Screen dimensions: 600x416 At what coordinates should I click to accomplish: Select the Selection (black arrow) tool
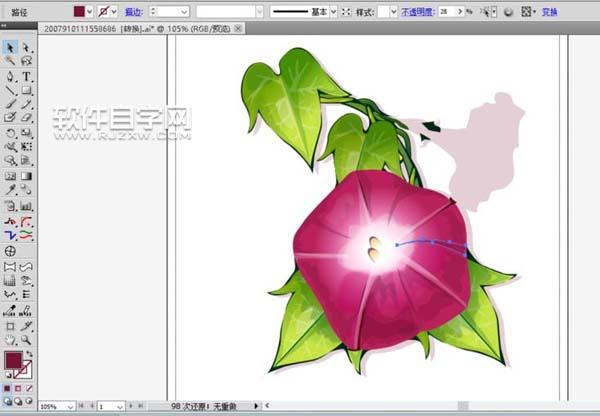pos(10,47)
